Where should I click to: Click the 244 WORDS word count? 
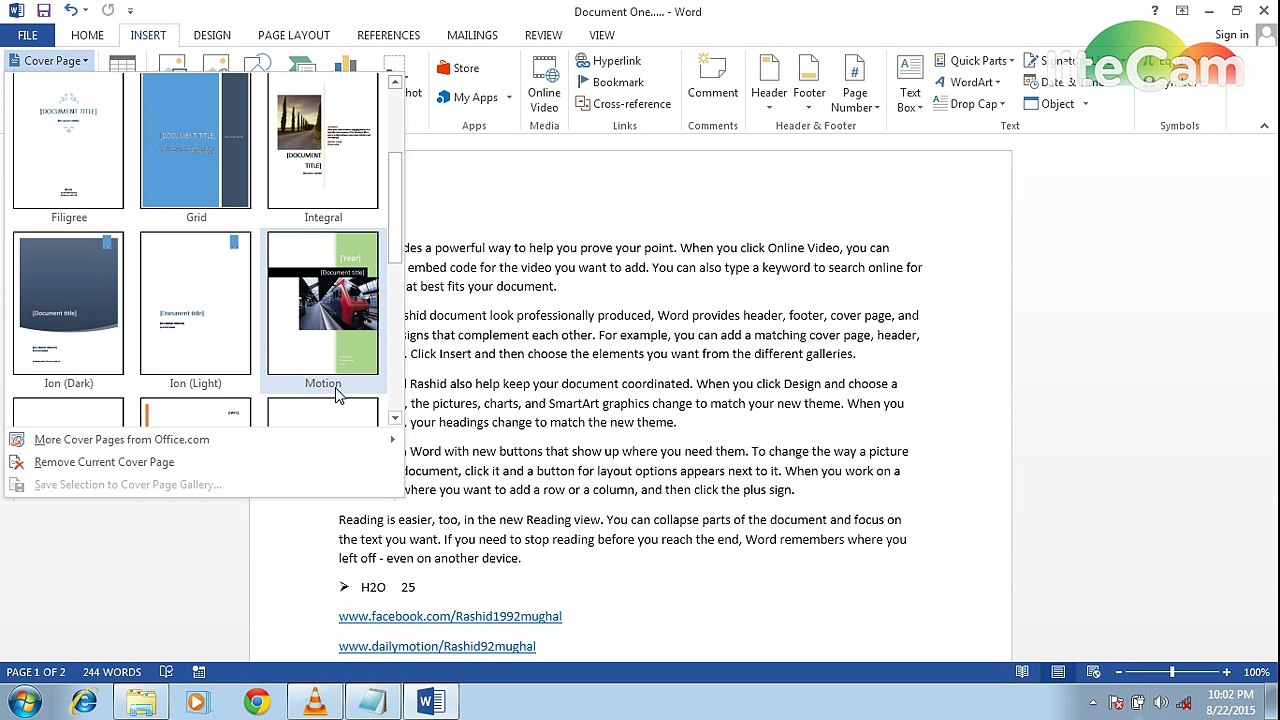pyautogui.click(x=112, y=672)
